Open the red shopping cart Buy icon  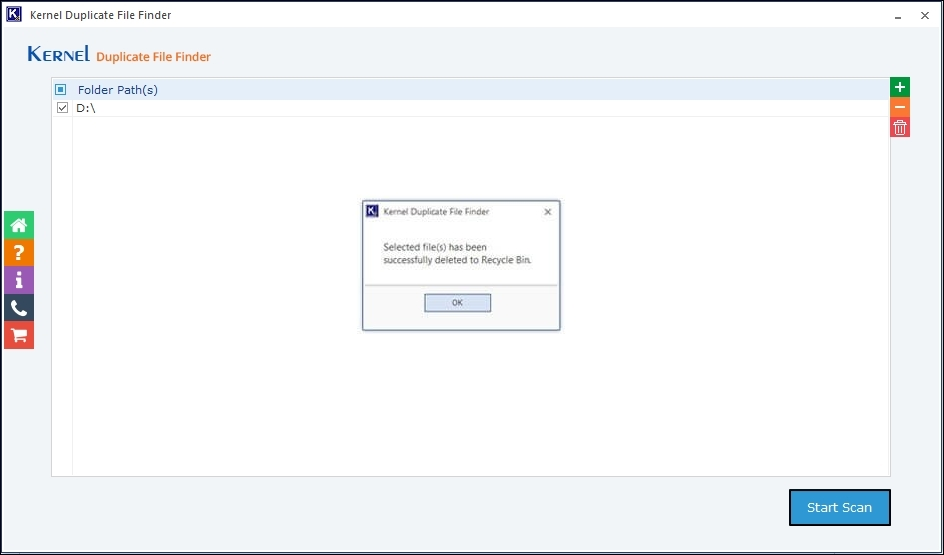coord(19,335)
